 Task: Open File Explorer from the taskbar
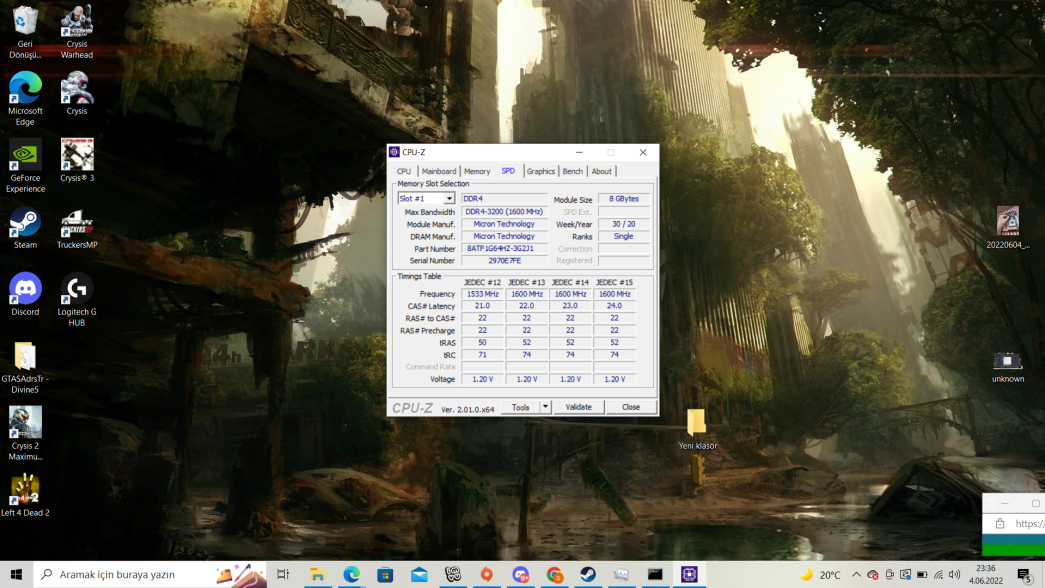317,575
